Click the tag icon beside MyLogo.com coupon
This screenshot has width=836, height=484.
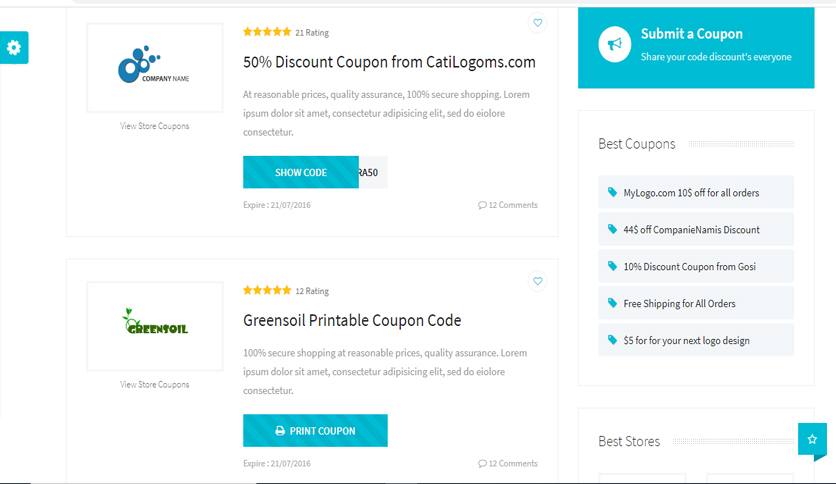coord(612,192)
